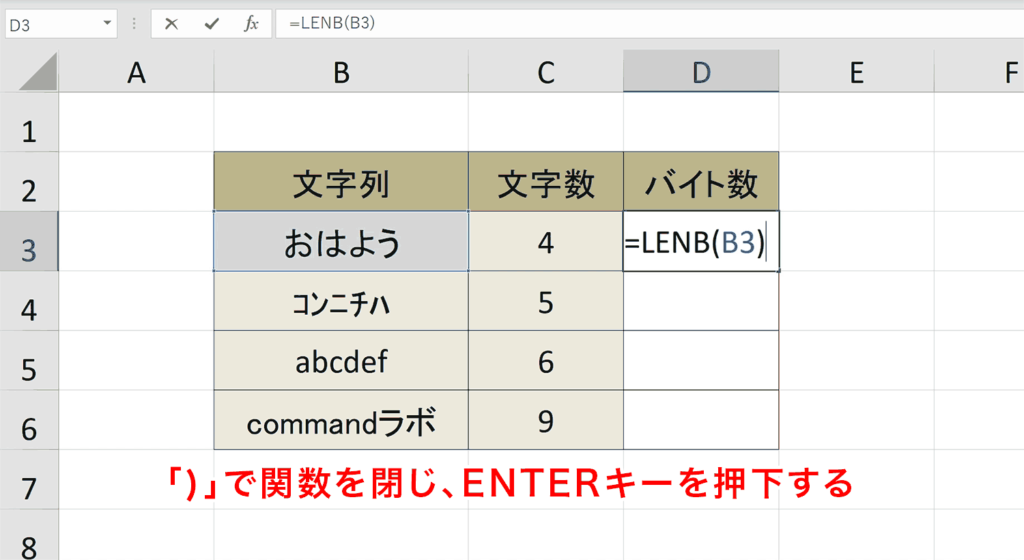Click the Cancel (X) icon in formula bar
1024x560 pixels.
click(171, 24)
